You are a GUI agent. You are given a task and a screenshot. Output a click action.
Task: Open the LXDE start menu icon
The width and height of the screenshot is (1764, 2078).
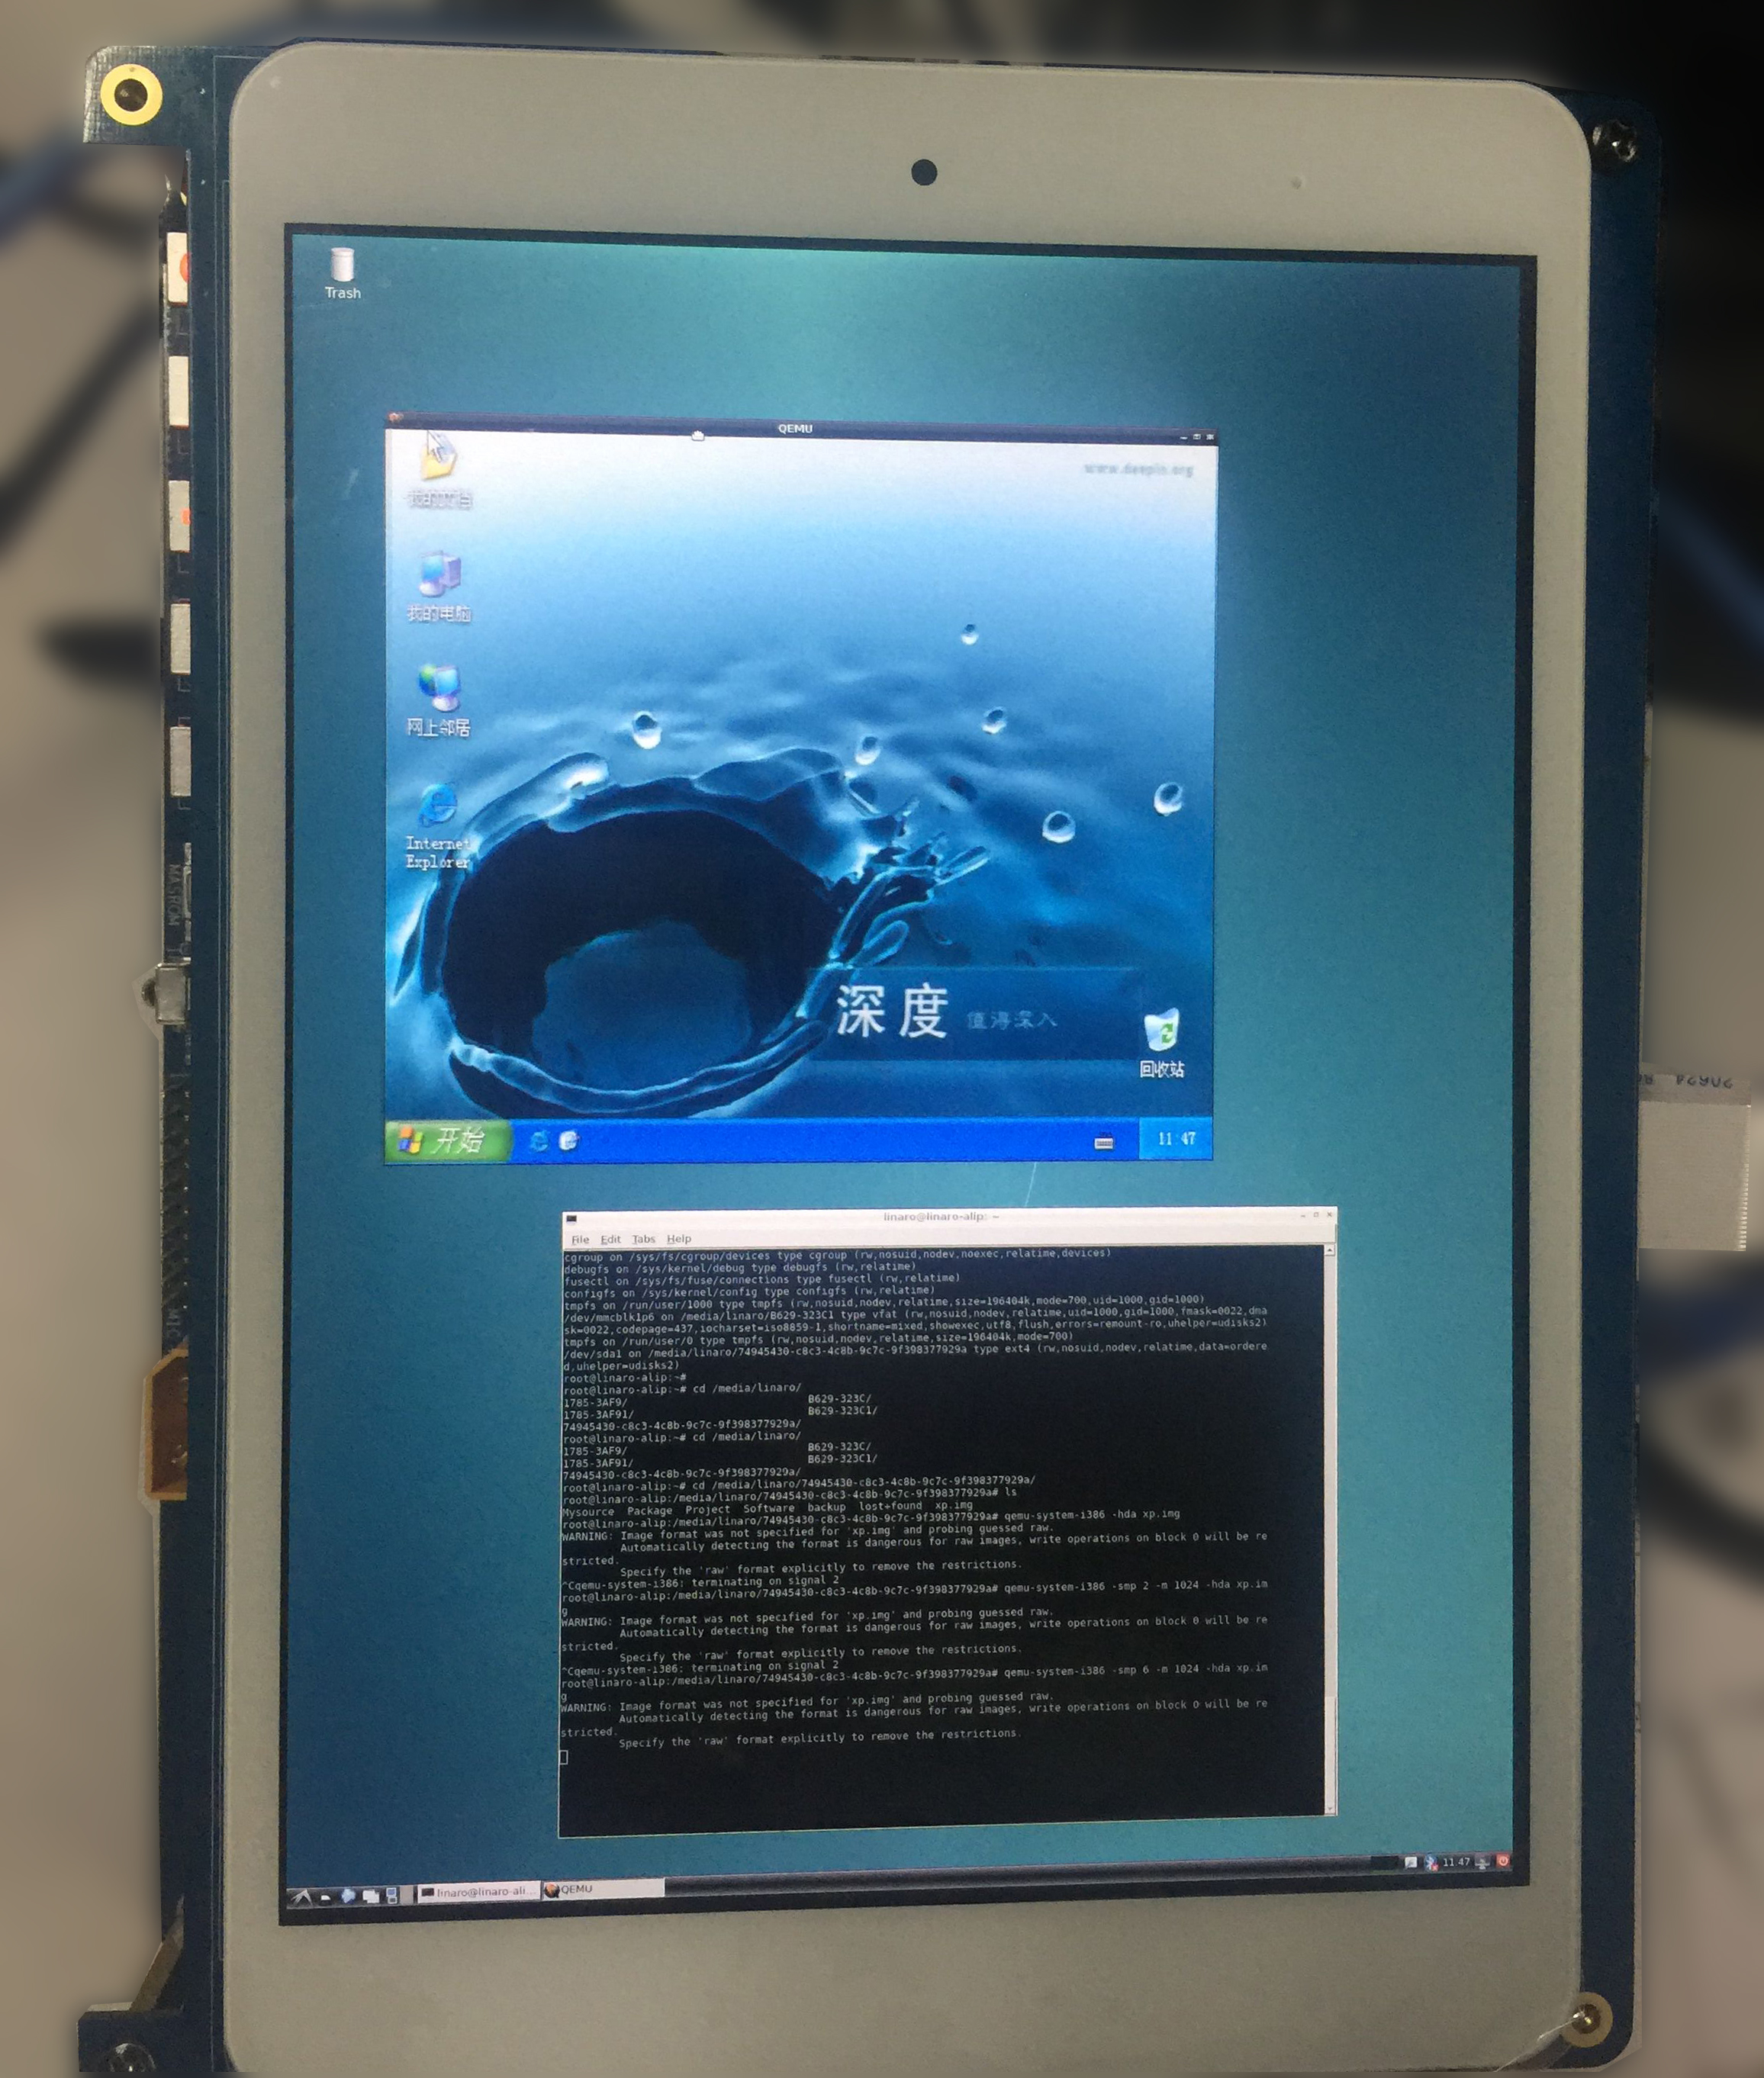(x=300, y=1896)
